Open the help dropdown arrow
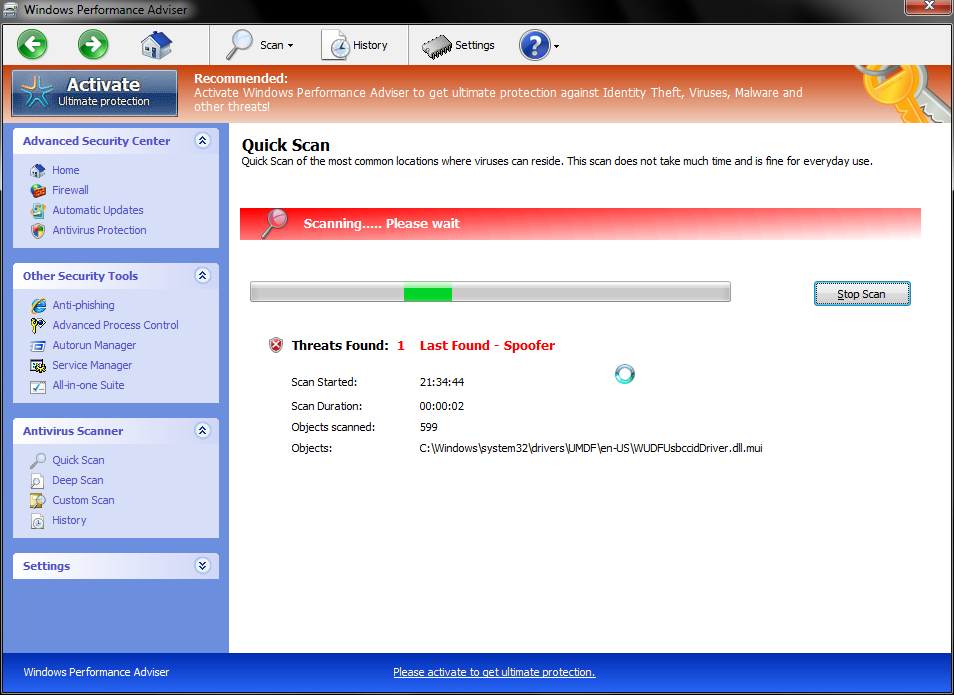 point(556,46)
